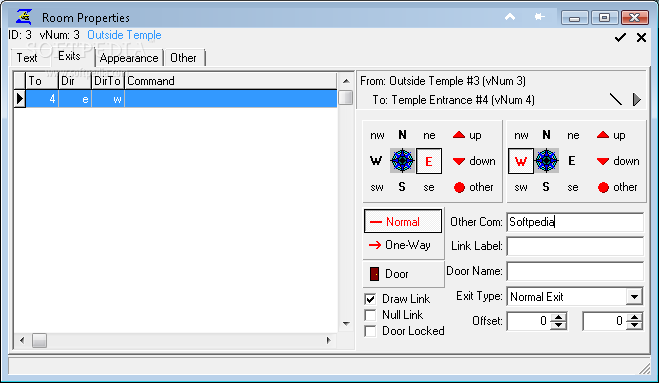Select ne in the From direction compass

pyautogui.click(x=429, y=135)
